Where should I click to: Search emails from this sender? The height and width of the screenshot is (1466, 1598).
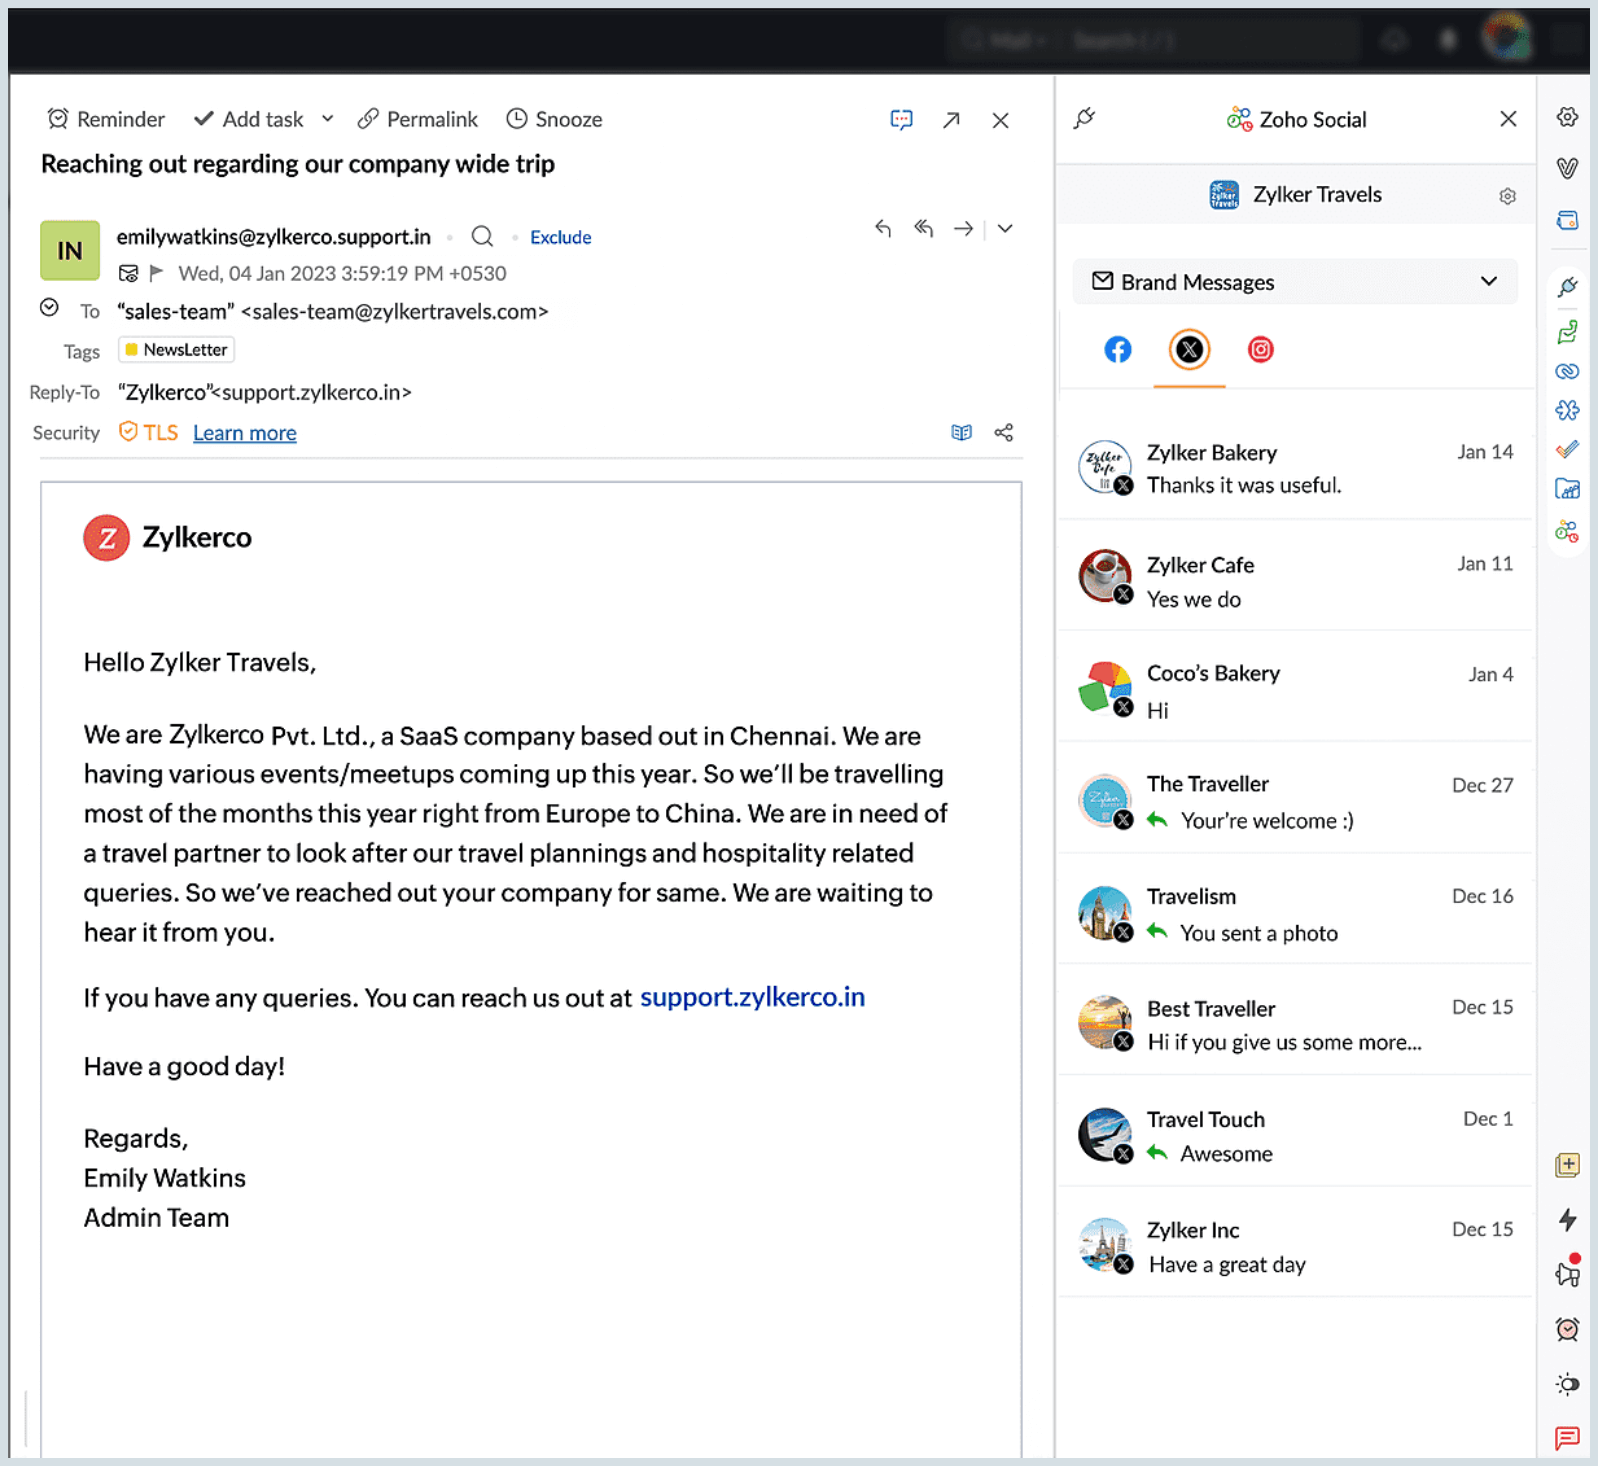482,237
